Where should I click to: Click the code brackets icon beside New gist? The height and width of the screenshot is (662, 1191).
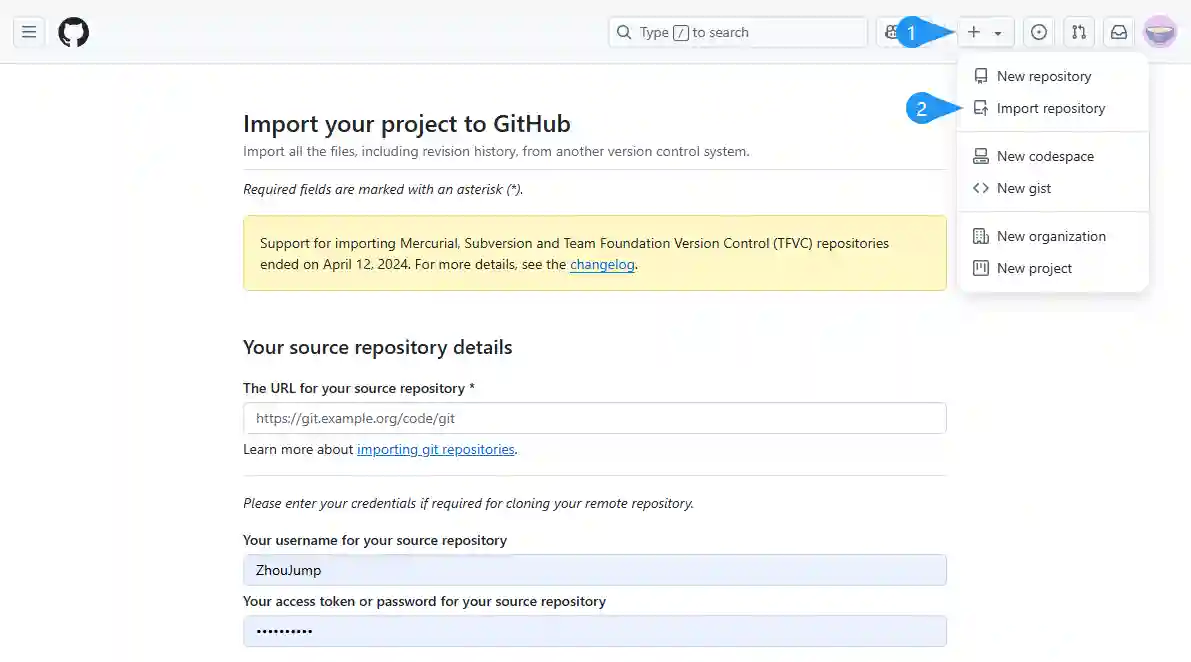(981, 188)
